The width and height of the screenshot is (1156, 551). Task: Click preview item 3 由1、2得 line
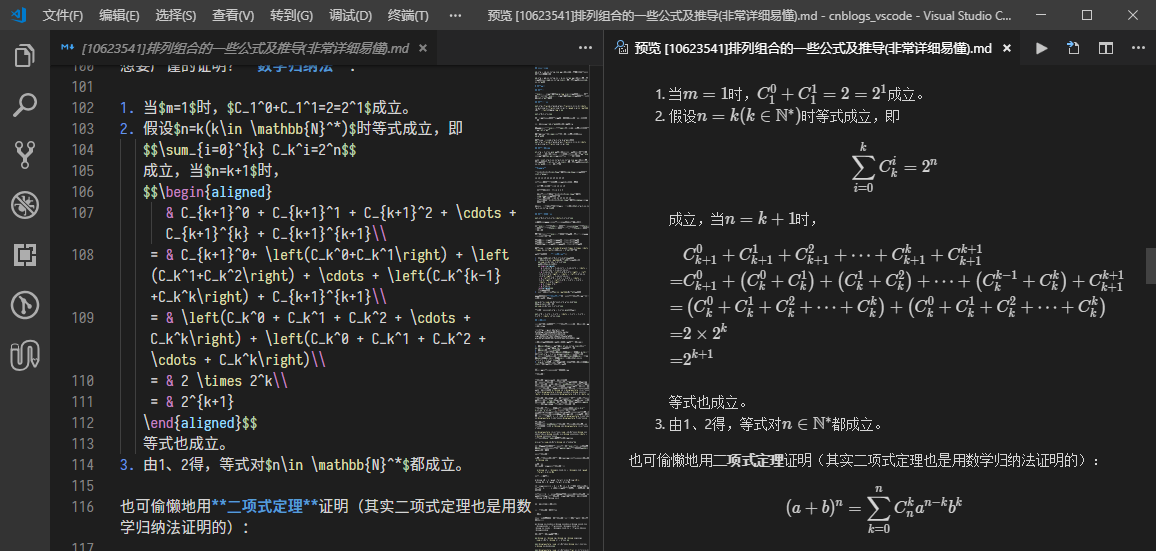click(x=768, y=424)
